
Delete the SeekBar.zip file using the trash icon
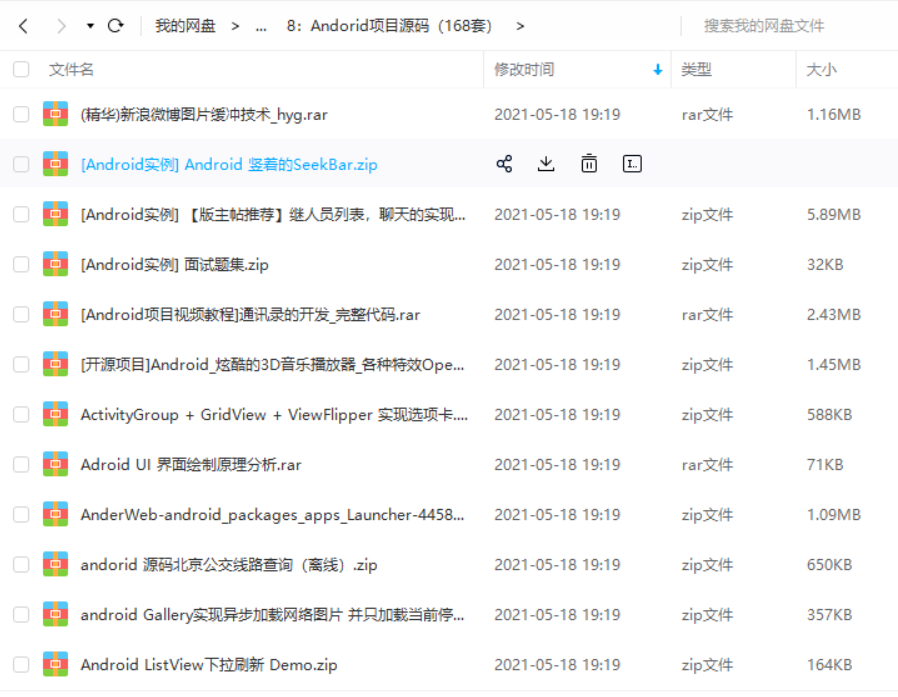(x=589, y=164)
